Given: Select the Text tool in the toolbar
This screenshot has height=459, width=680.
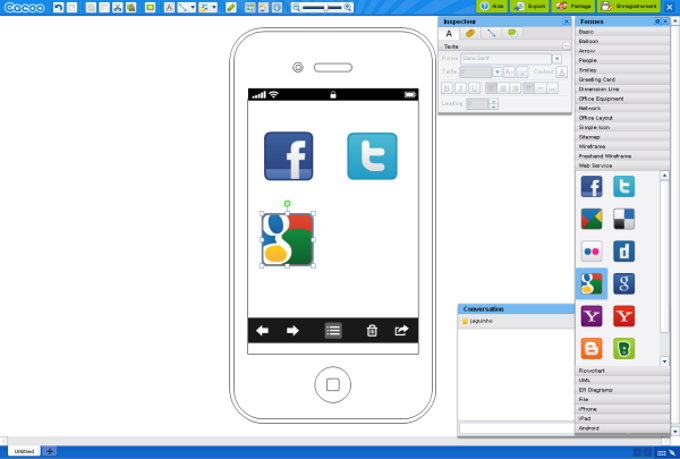Looking at the screenshot, I should point(169,7).
